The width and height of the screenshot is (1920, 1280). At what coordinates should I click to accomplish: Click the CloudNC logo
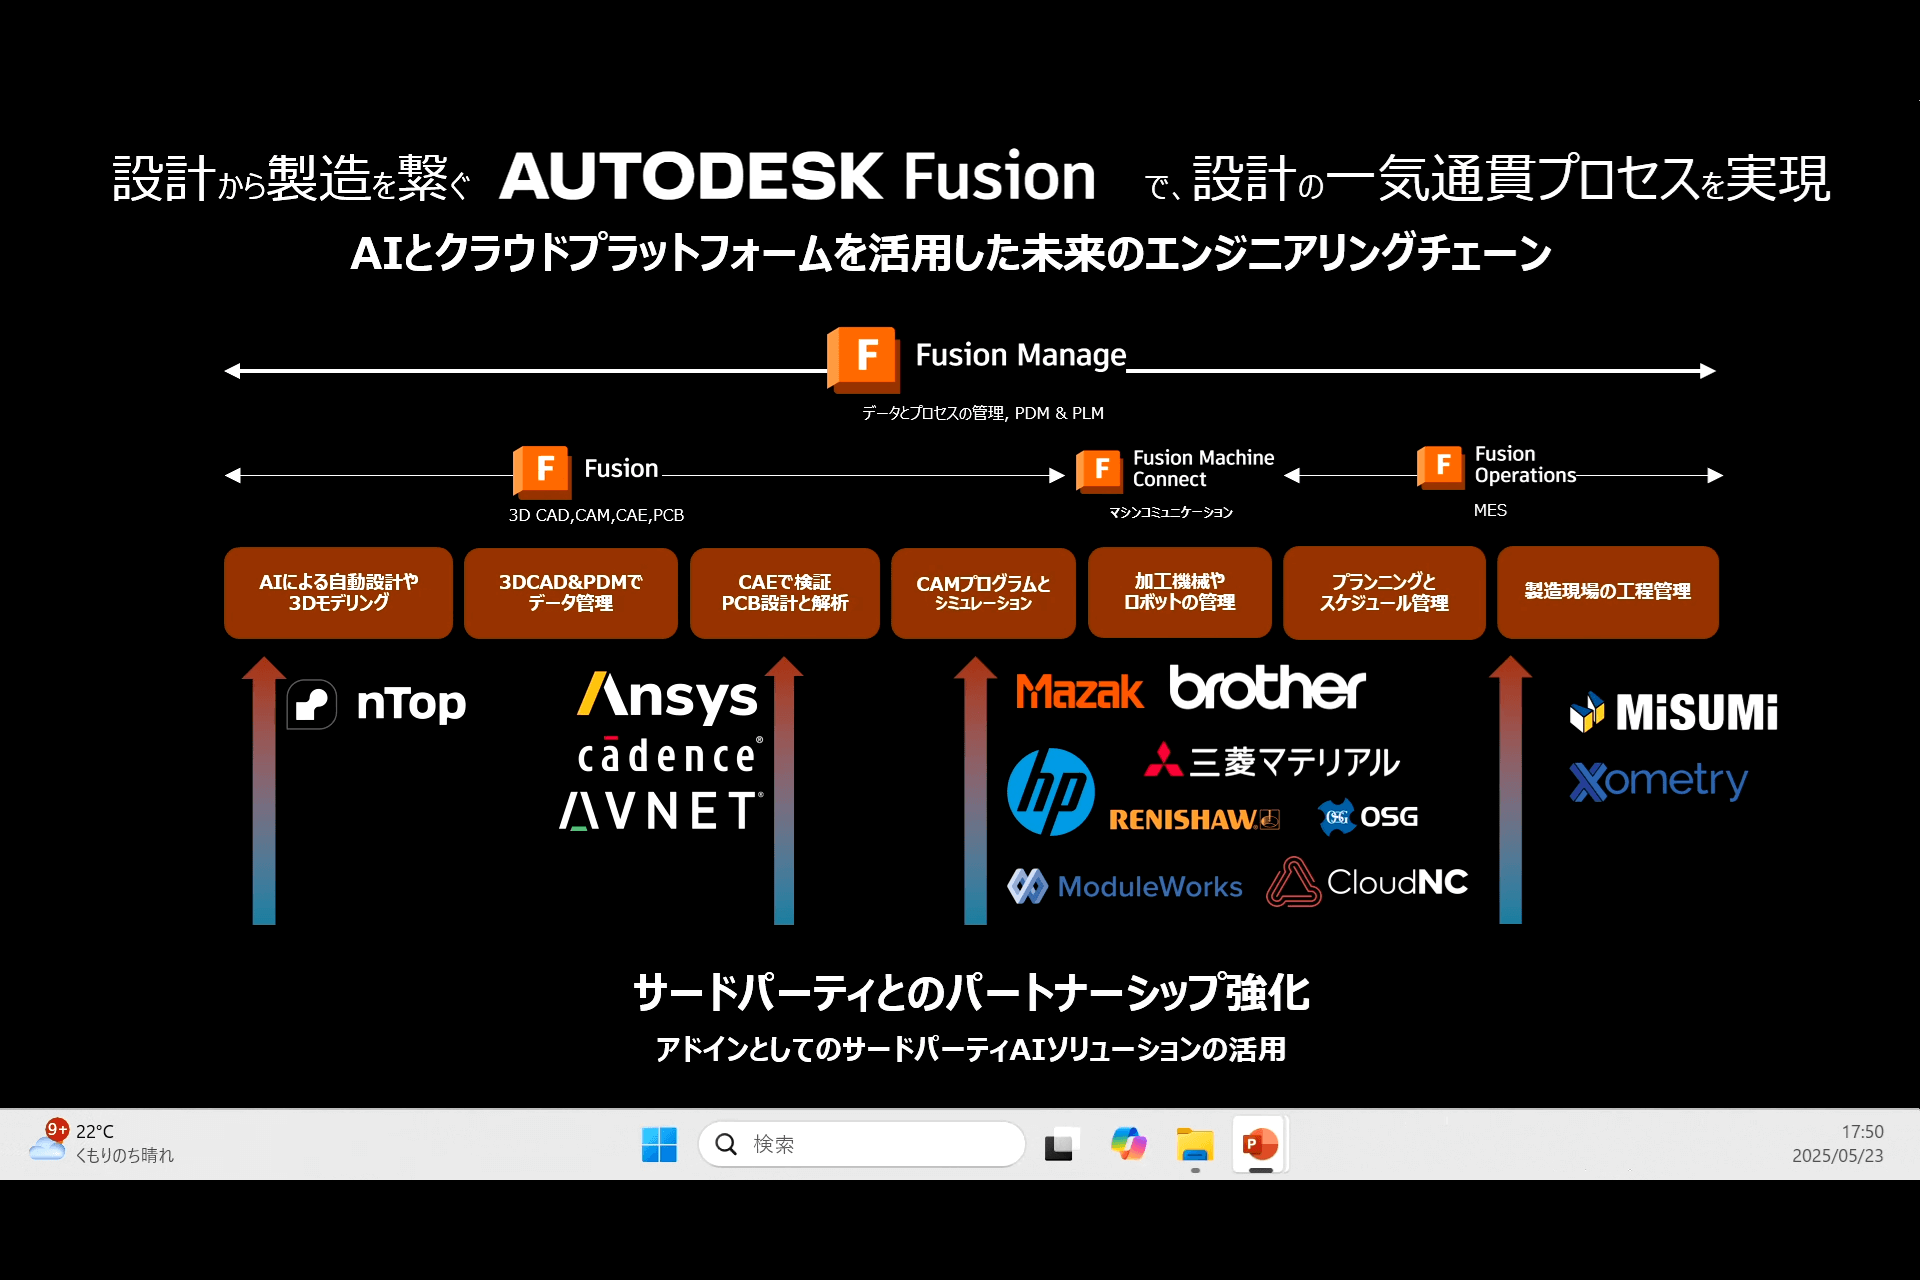pos(1367,882)
